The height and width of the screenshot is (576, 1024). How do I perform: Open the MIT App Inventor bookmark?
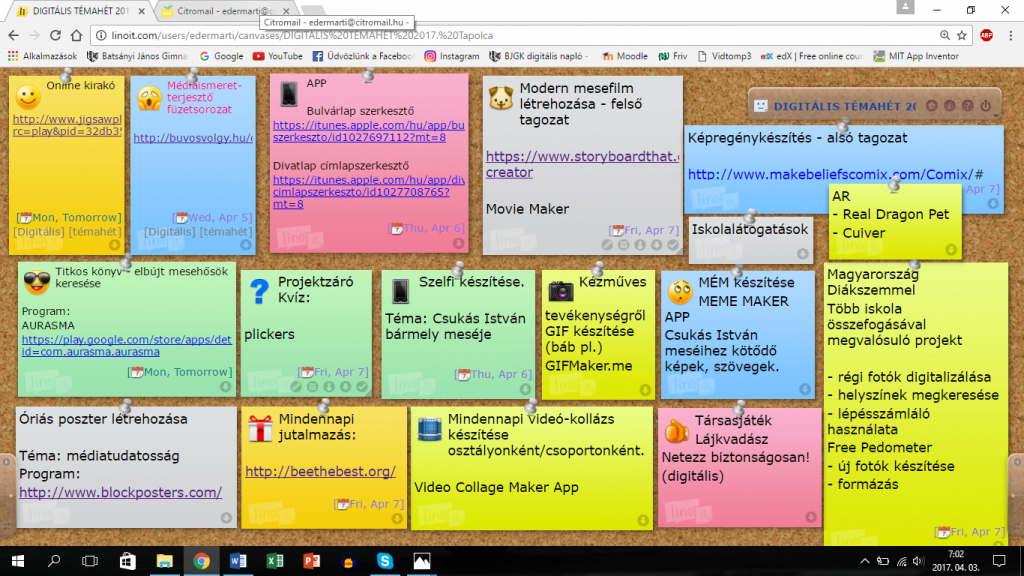pyautogui.click(x=916, y=56)
